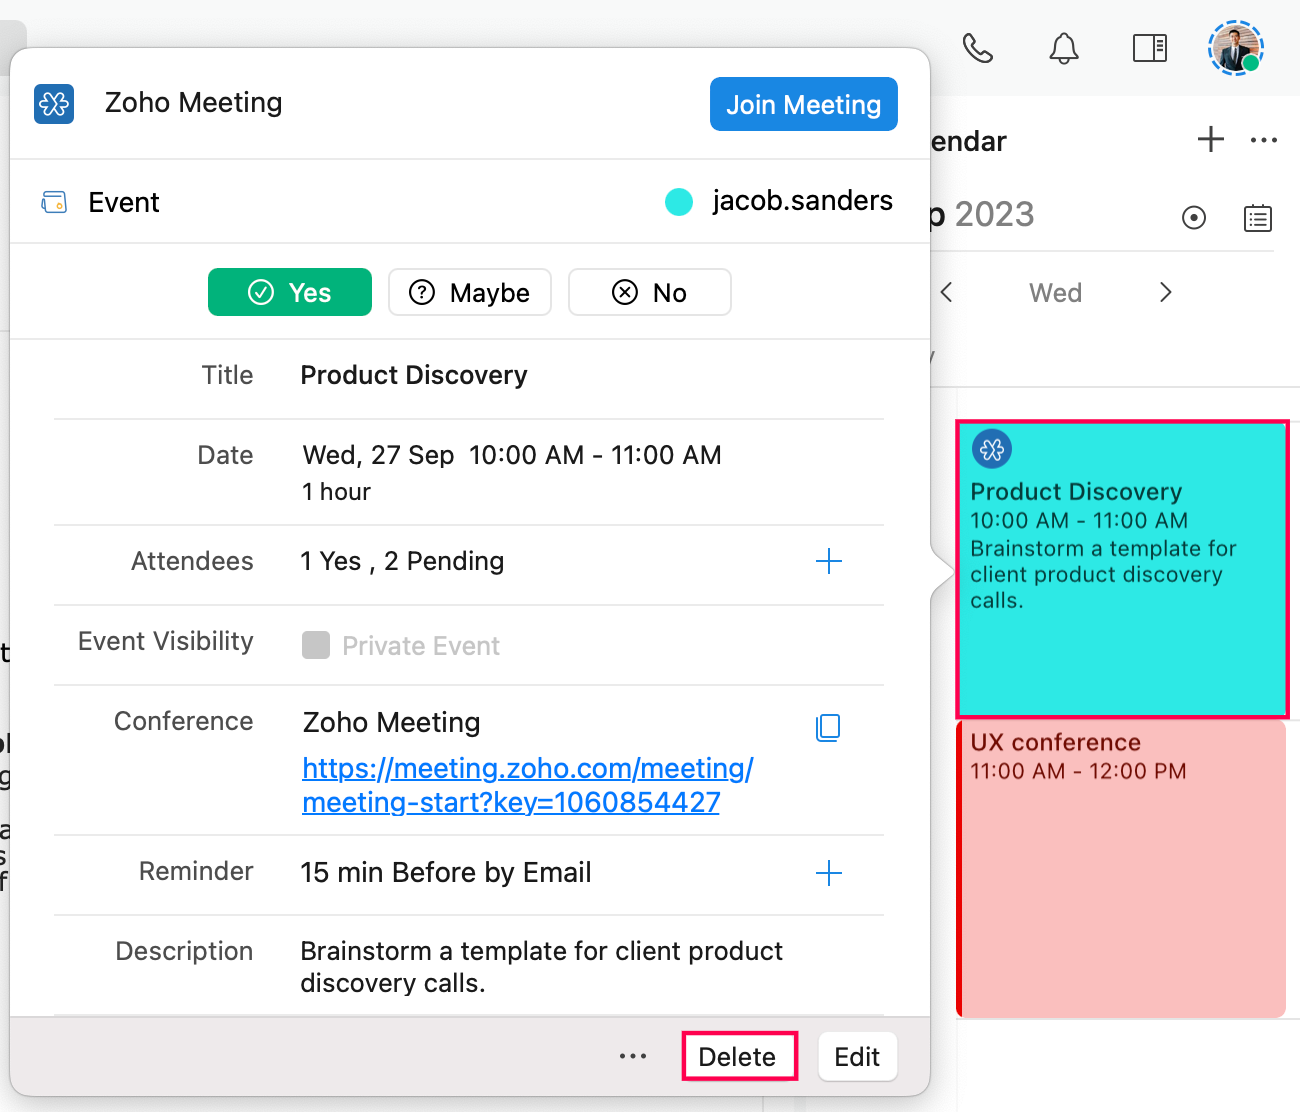Image resolution: width=1300 pixels, height=1112 pixels.
Task: Switch to the calendar agenda list view
Action: click(1257, 218)
